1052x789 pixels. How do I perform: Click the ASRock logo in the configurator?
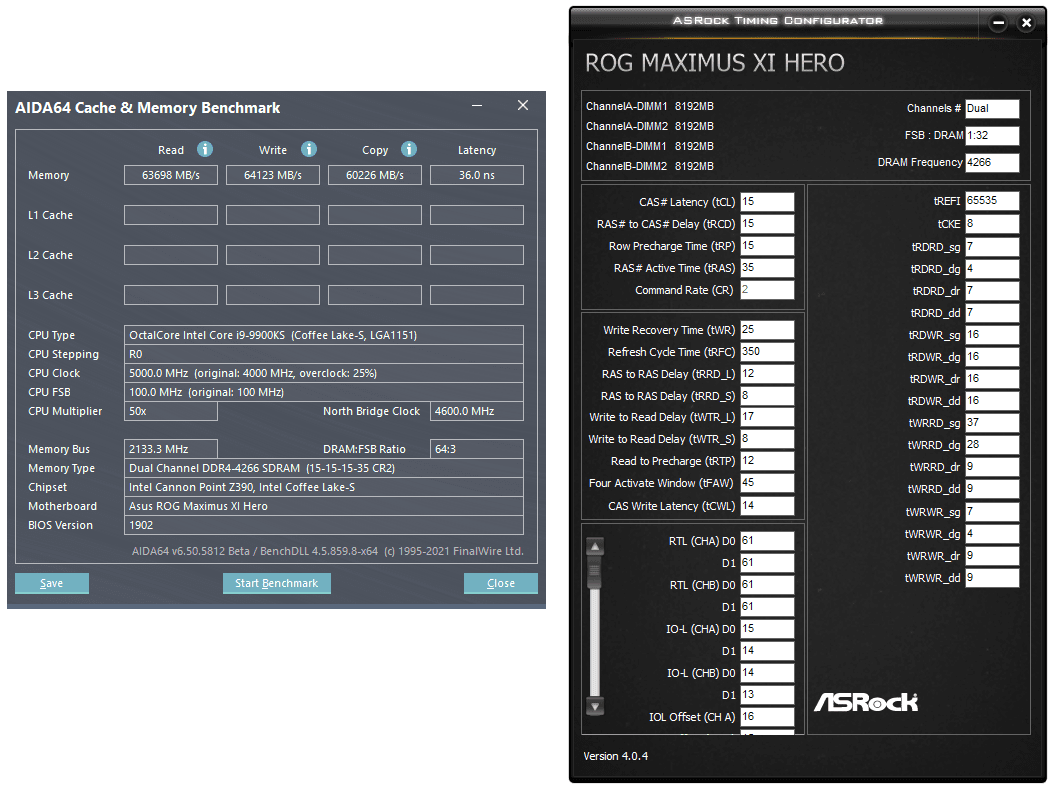[865, 702]
